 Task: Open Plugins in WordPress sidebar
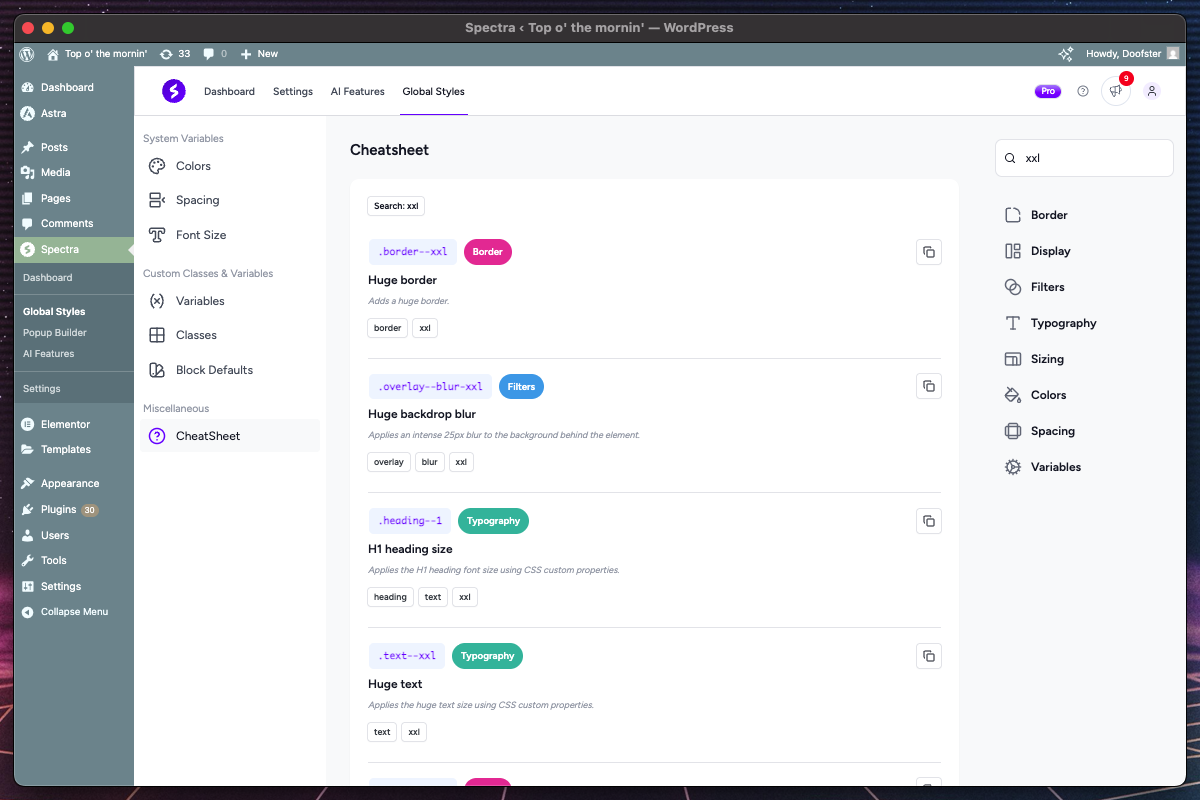click(58, 509)
